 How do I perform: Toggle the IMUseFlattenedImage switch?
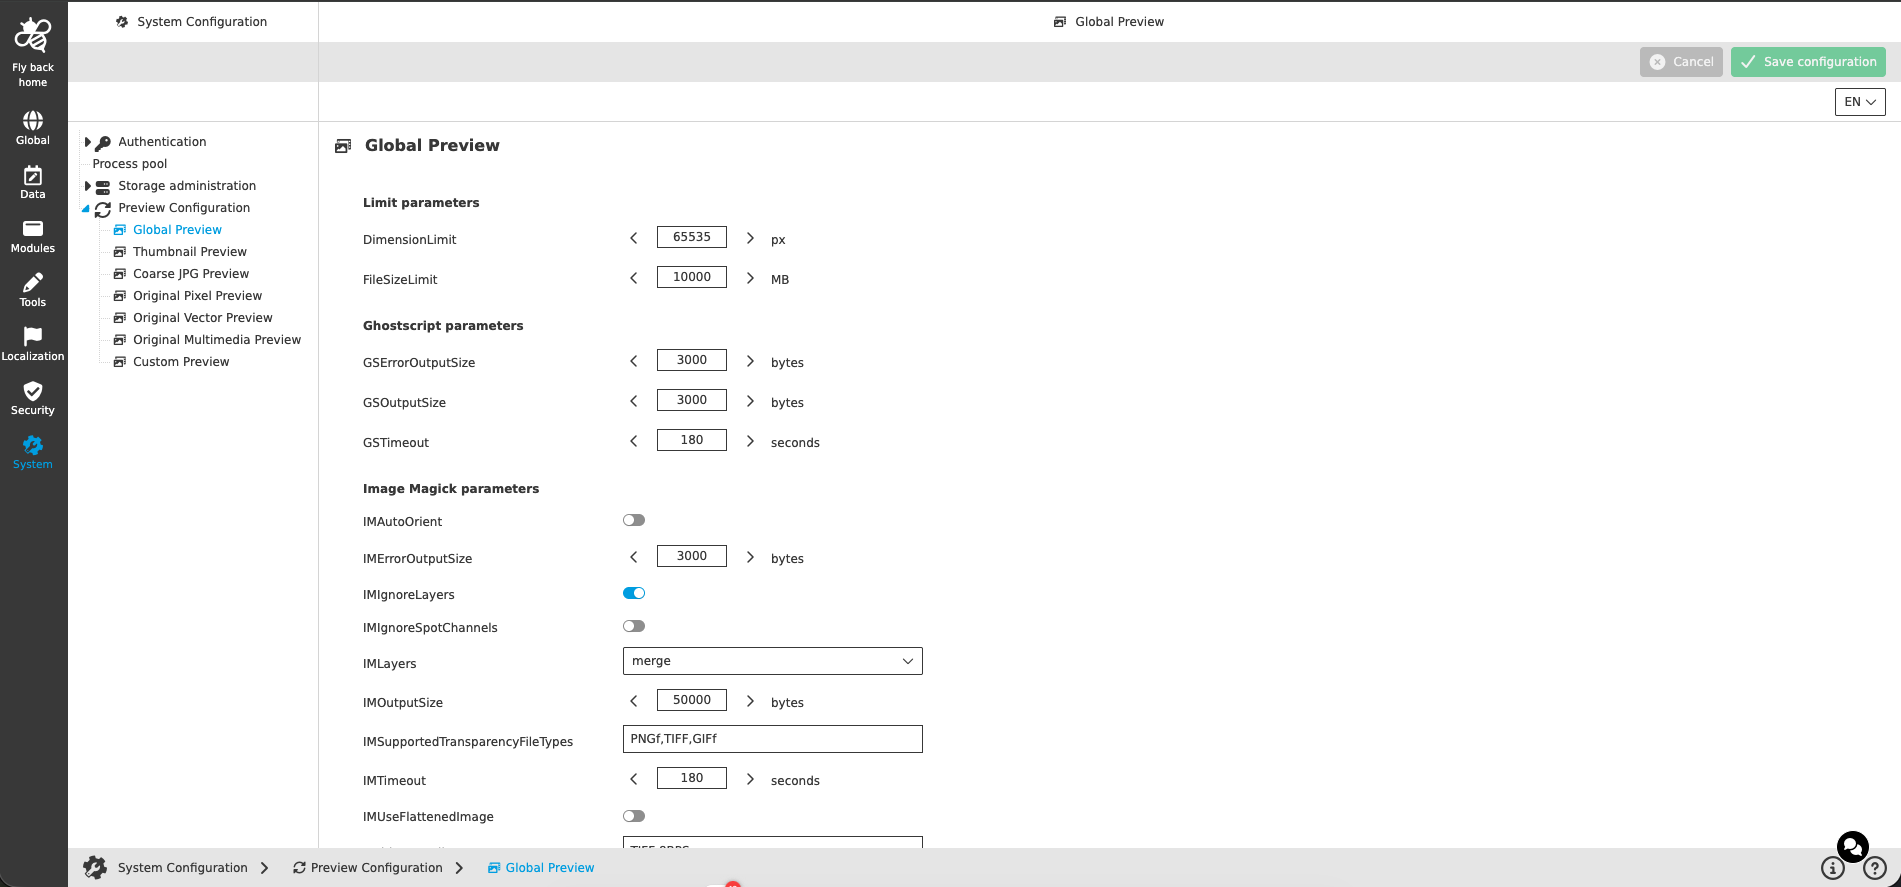[634, 816]
